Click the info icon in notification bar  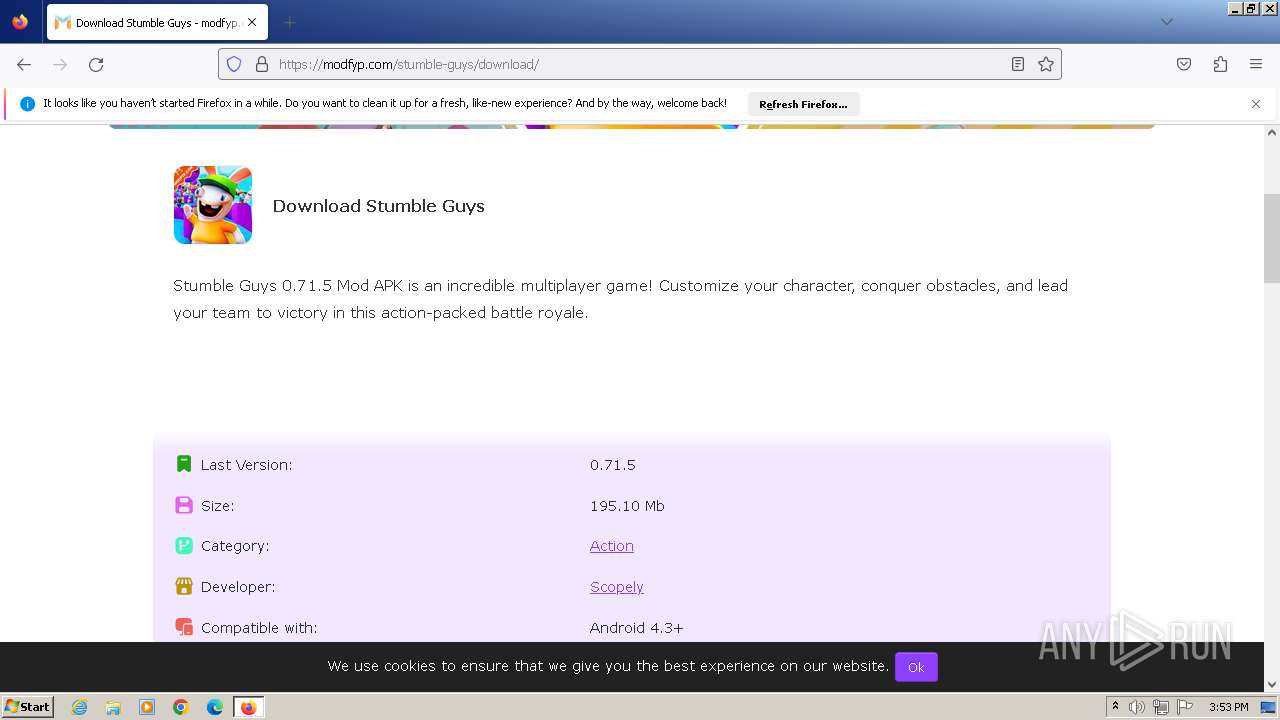click(27, 104)
